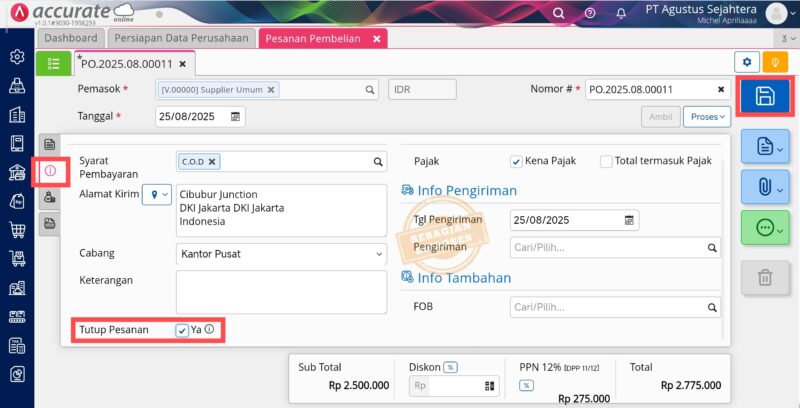
Task: Expand the Alamat Kirim location pin dropdown
Action: tap(157, 194)
